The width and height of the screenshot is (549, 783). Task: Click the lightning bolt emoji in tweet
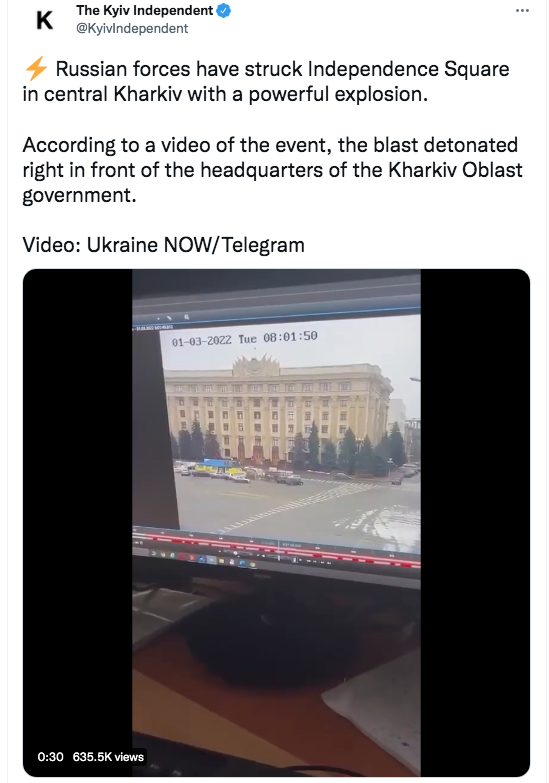click(35, 69)
